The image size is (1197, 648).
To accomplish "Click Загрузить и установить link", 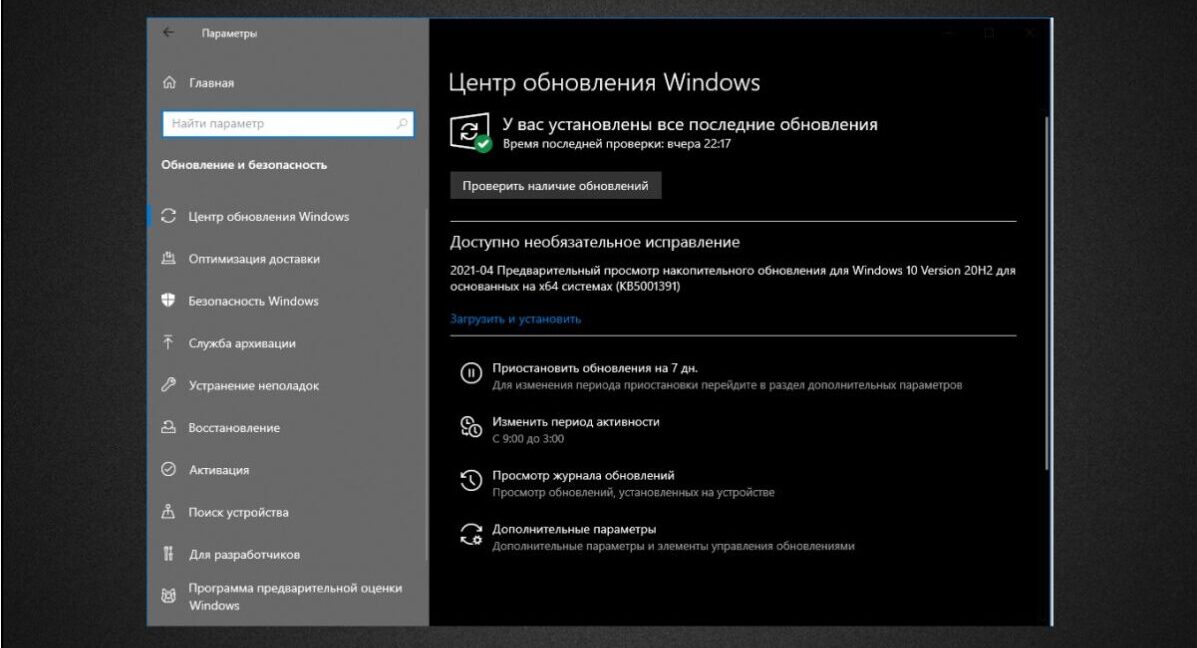I will click(x=515, y=319).
